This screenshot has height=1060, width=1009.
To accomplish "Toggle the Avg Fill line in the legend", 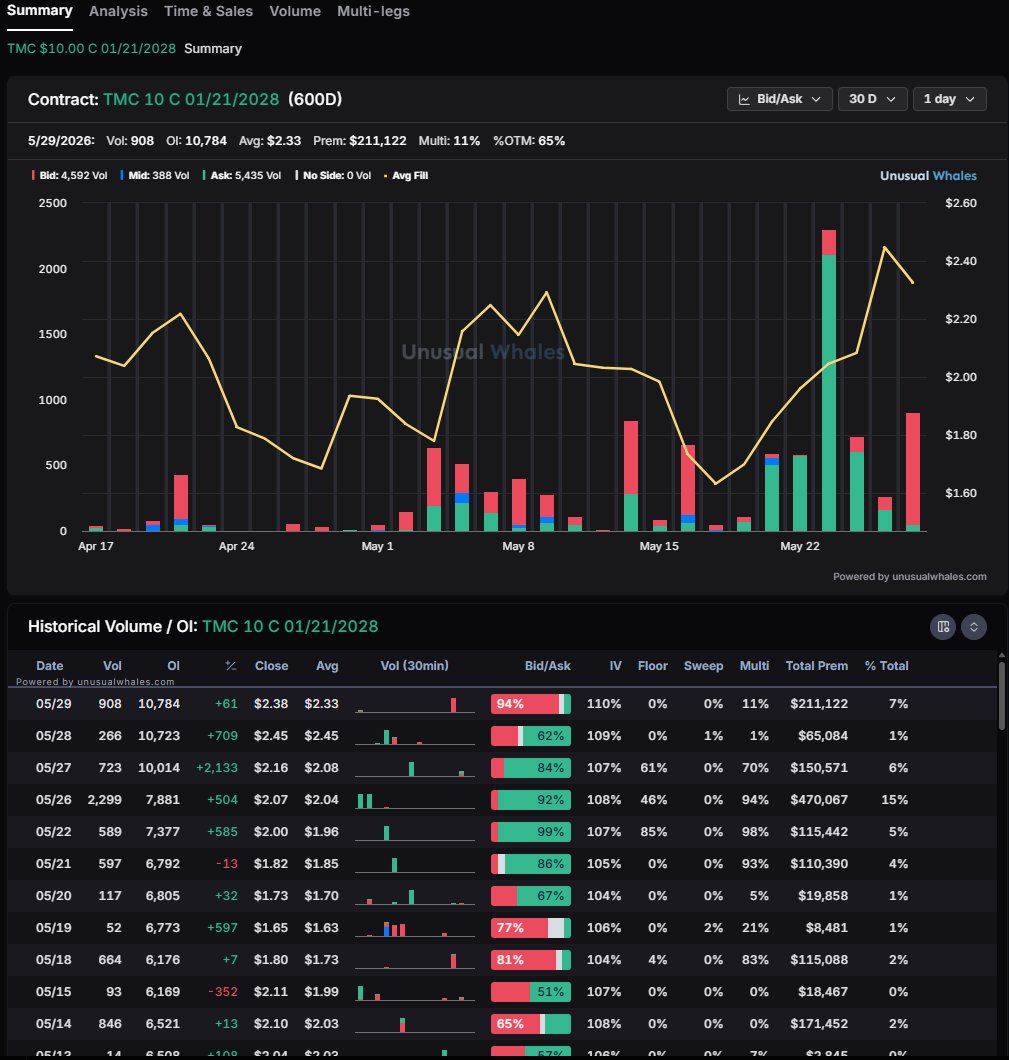I will click(x=405, y=175).
